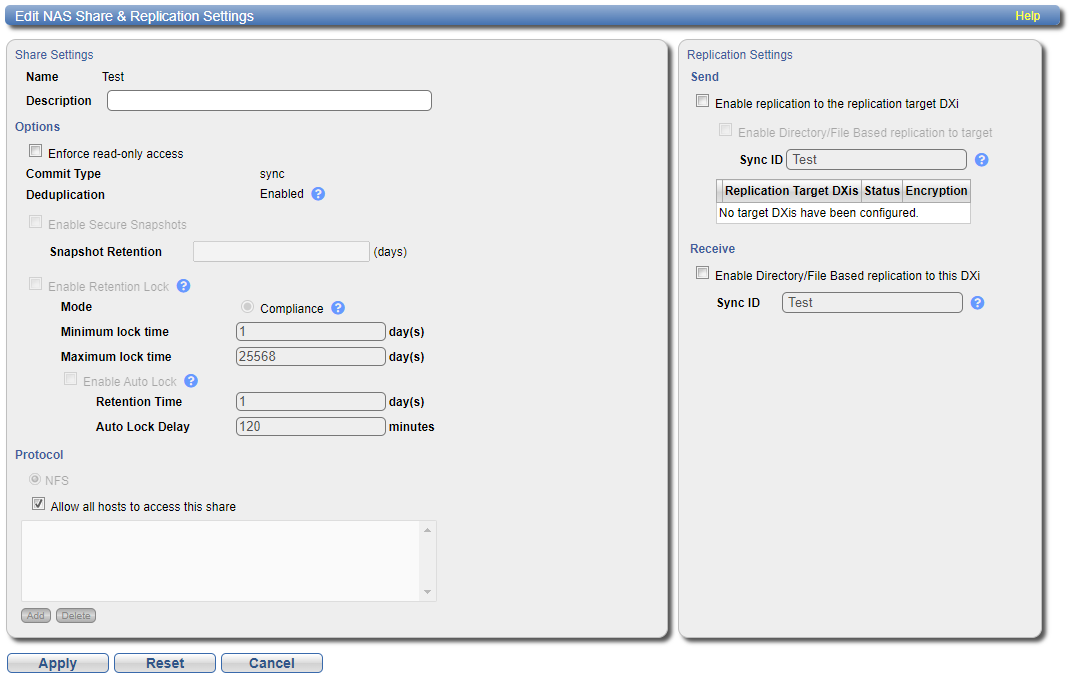
Task: Click help icon for Receive Sync ID
Action: pyautogui.click(x=977, y=303)
